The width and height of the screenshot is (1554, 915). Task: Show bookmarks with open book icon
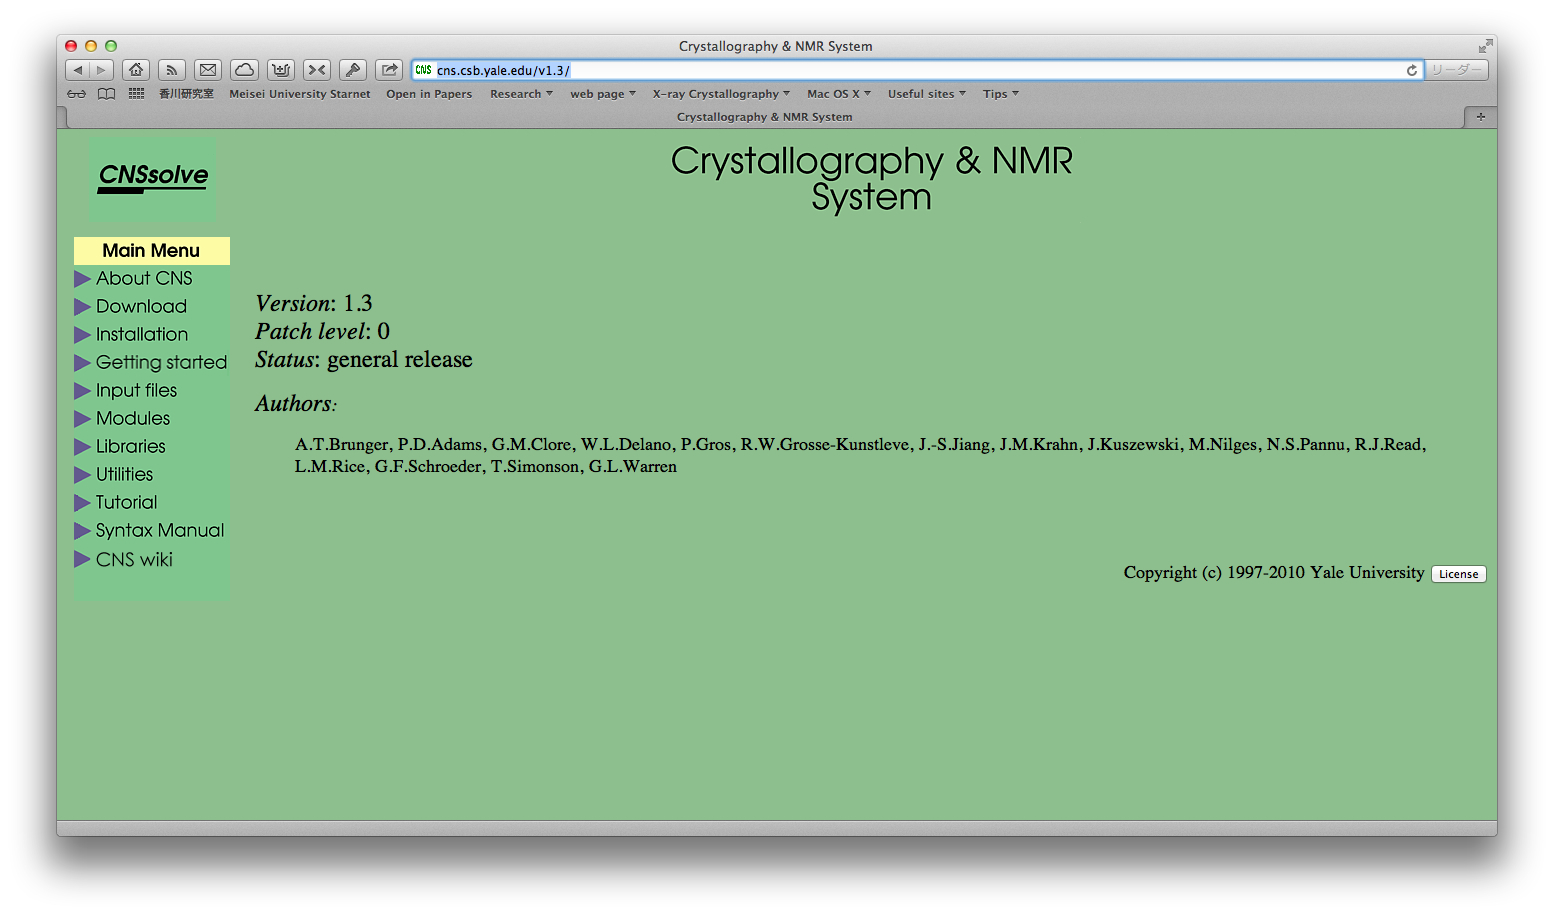106,94
